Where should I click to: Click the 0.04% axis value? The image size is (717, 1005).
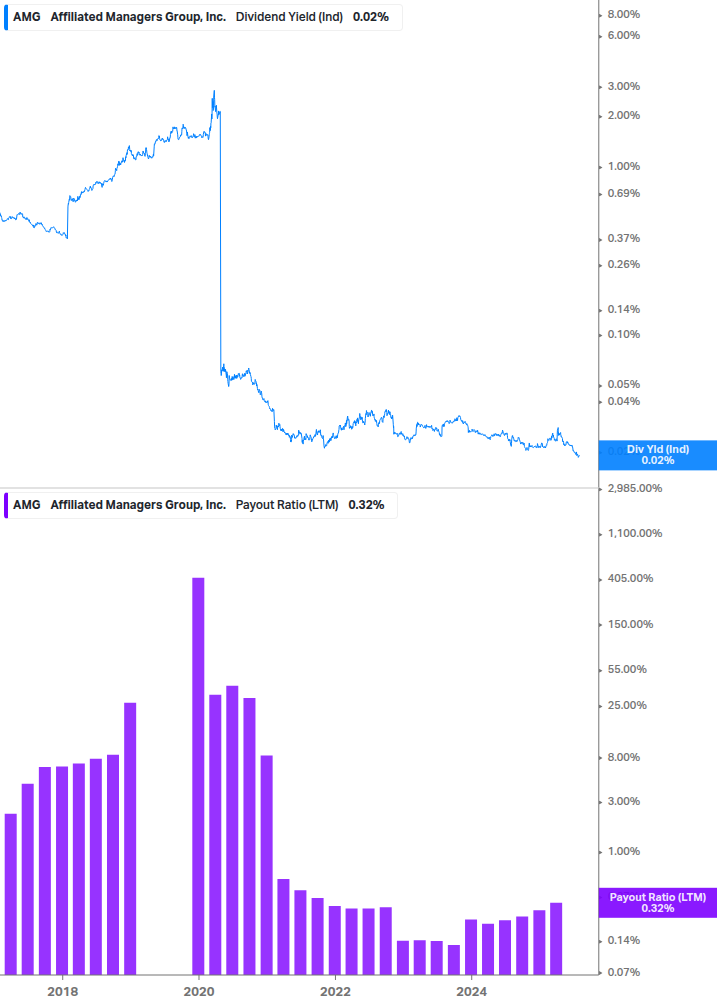tap(623, 401)
